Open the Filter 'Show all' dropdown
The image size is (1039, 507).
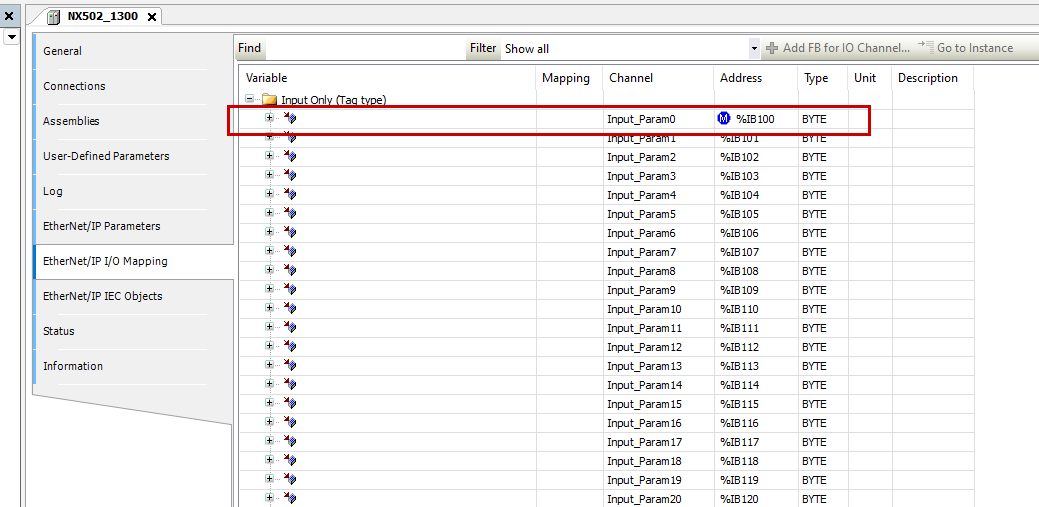click(x=754, y=48)
